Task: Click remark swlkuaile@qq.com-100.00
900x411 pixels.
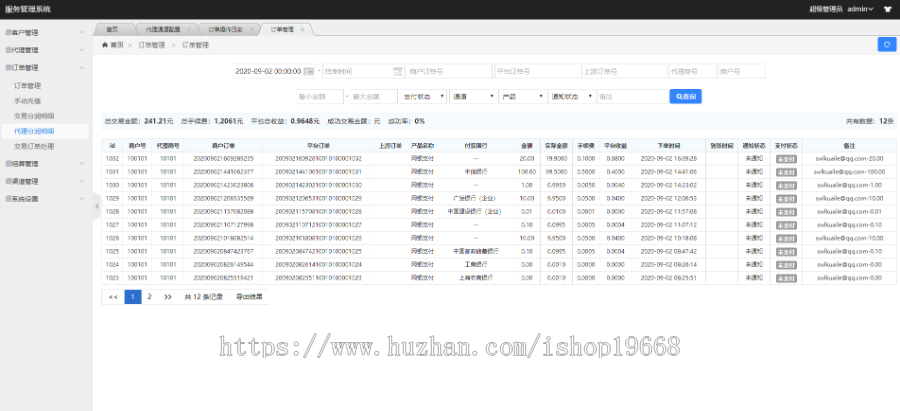Action: 849,172
